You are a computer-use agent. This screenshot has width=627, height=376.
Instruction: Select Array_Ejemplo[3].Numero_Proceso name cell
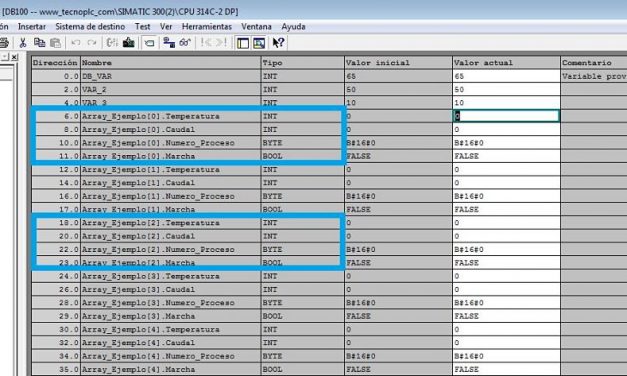170,303
